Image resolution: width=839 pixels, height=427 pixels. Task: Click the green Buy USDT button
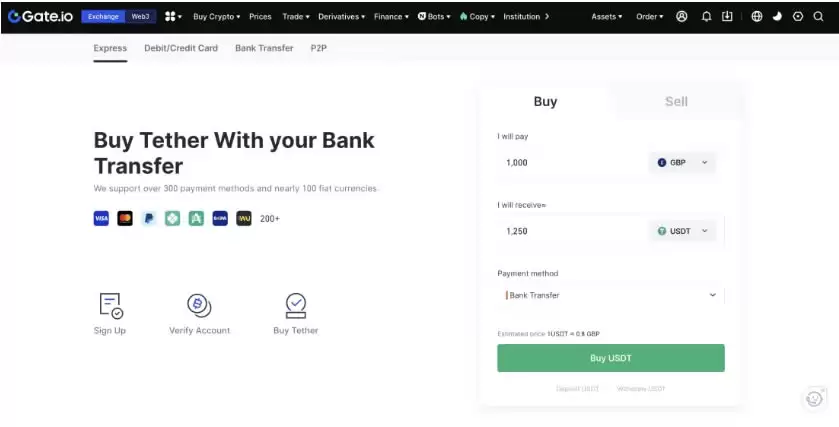click(x=610, y=358)
